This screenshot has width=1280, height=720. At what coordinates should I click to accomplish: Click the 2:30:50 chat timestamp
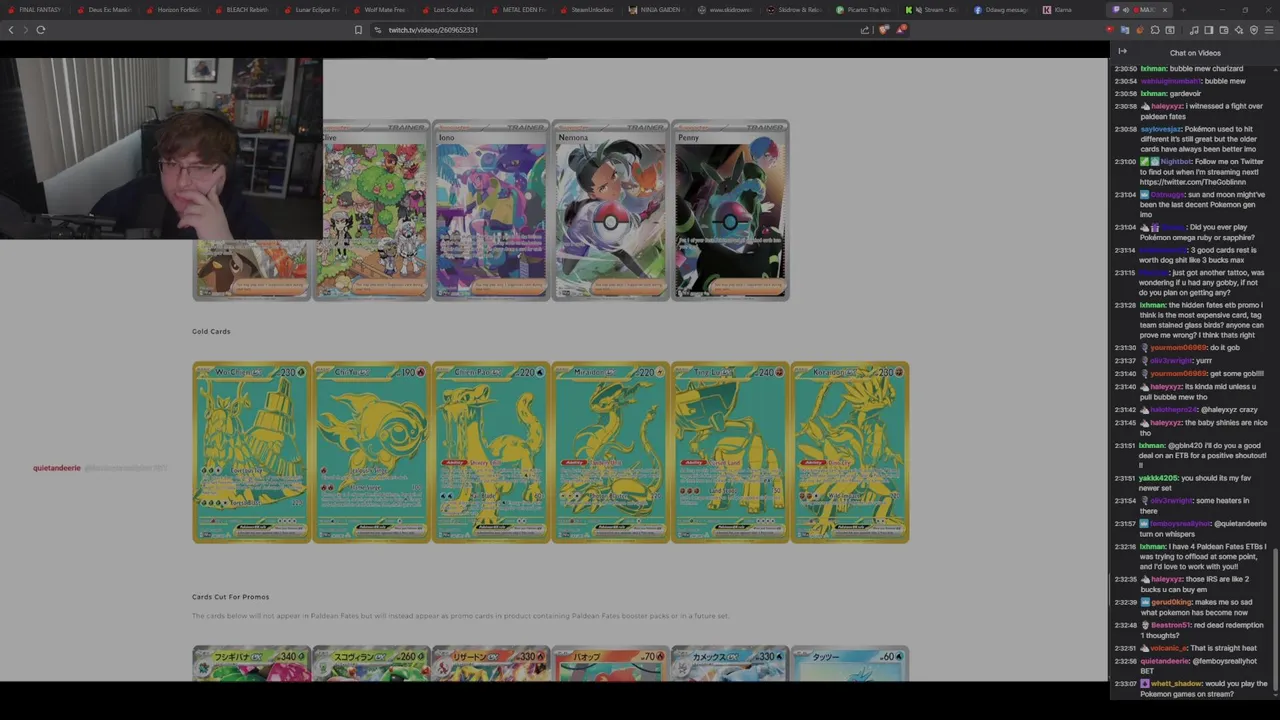click(x=1125, y=69)
